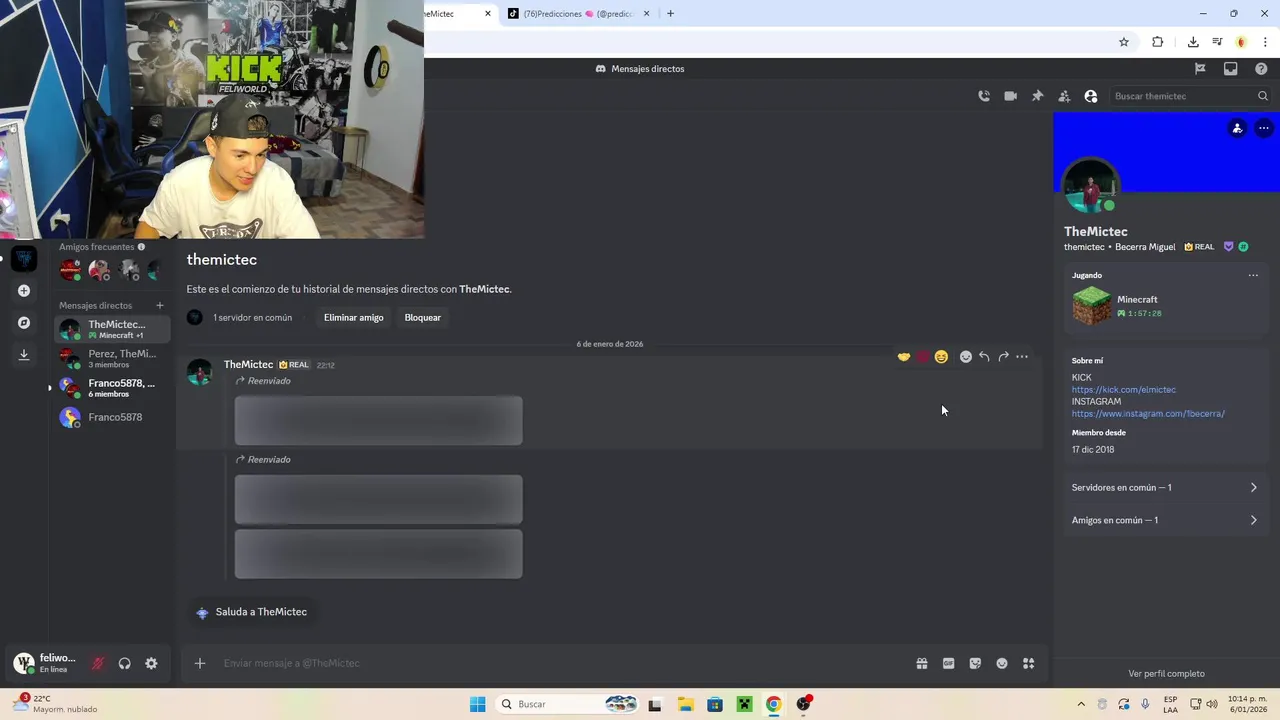Open add reaction picker on the message
1280x720 pixels.
coord(966,357)
